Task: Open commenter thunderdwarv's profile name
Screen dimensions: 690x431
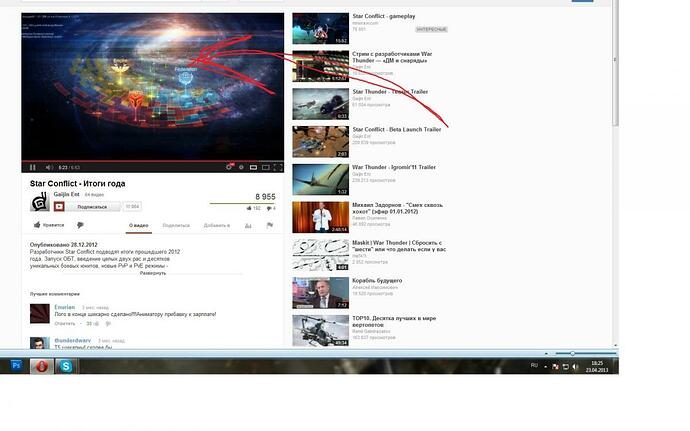Action: [73, 340]
